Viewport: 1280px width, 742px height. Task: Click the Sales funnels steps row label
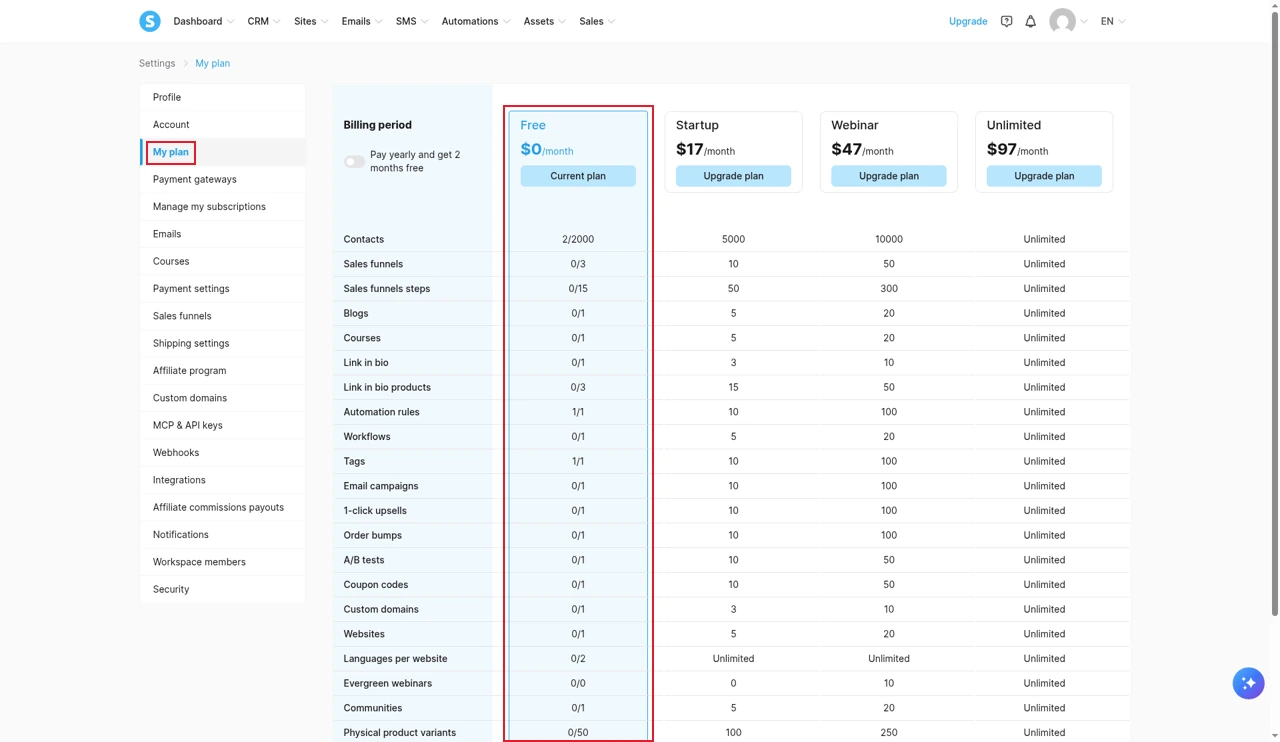(387, 288)
